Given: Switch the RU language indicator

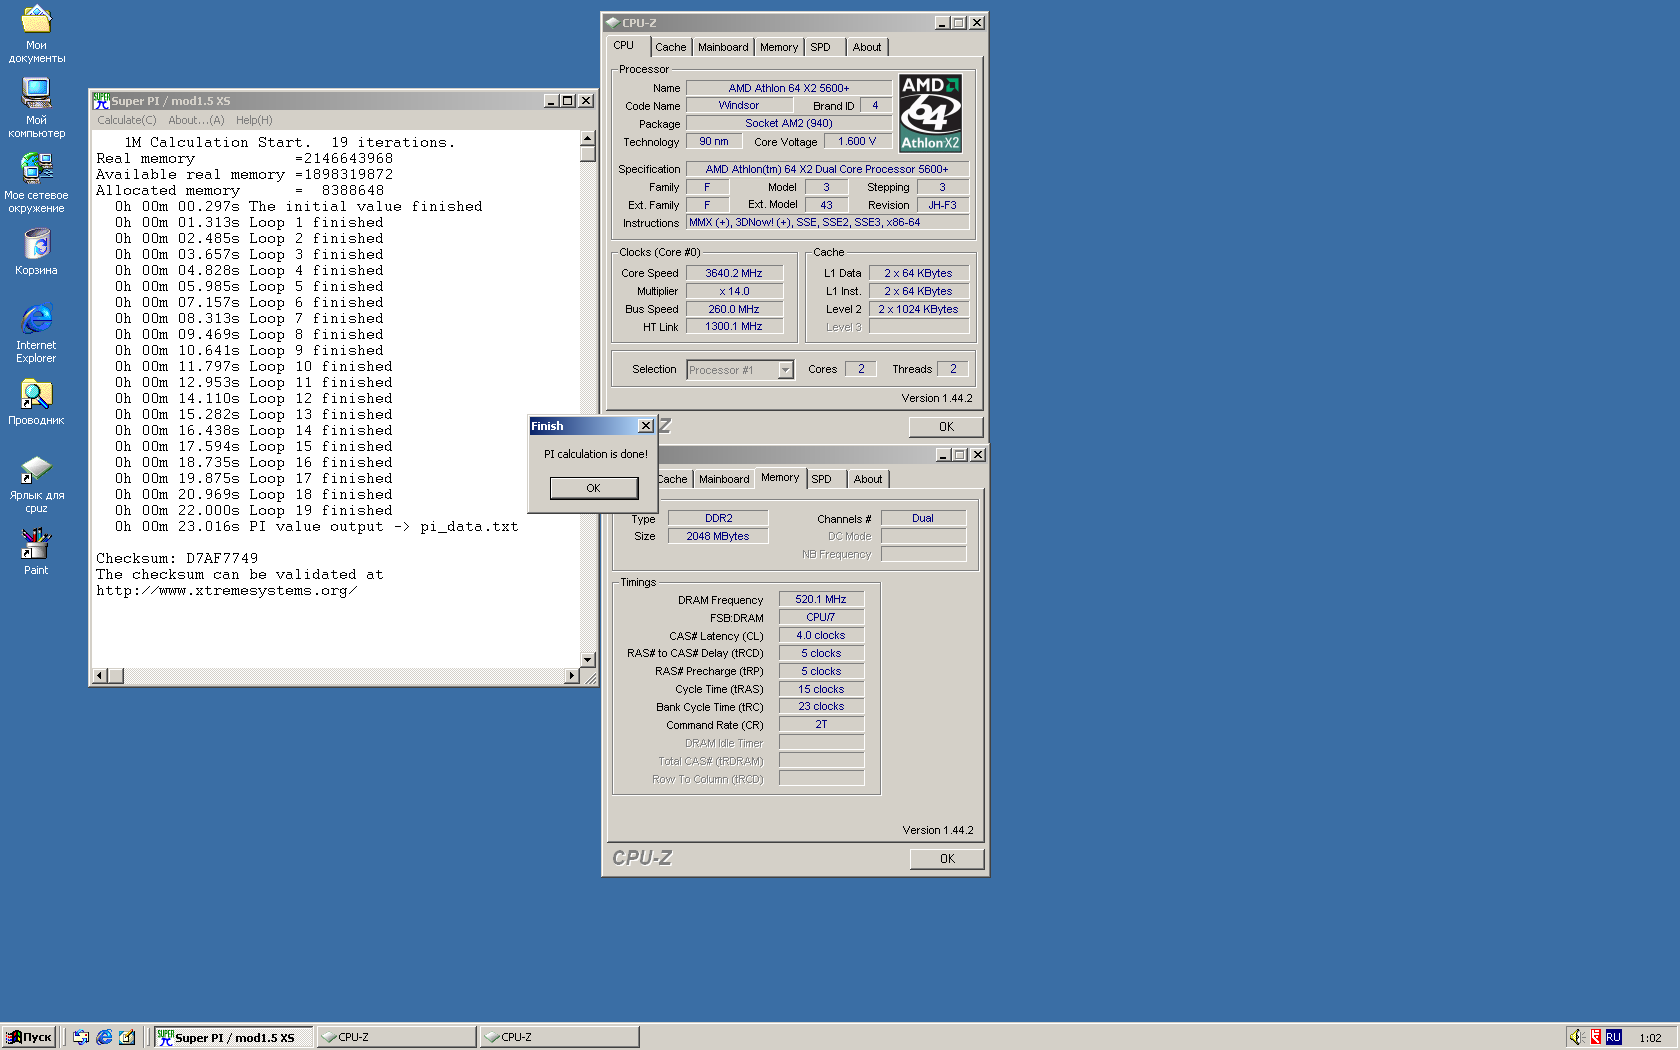Looking at the screenshot, I should point(1613,1037).
